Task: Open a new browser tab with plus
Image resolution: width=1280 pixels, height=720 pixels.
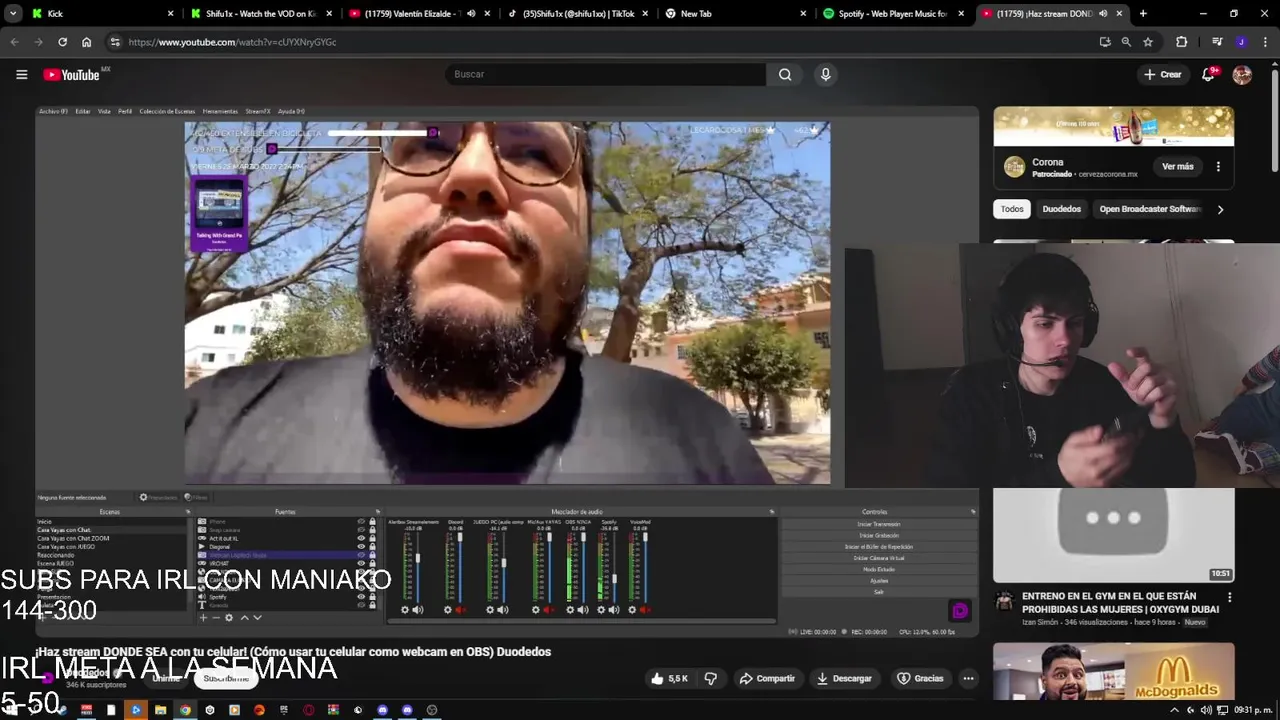Action: click(x=1143, y=14)
